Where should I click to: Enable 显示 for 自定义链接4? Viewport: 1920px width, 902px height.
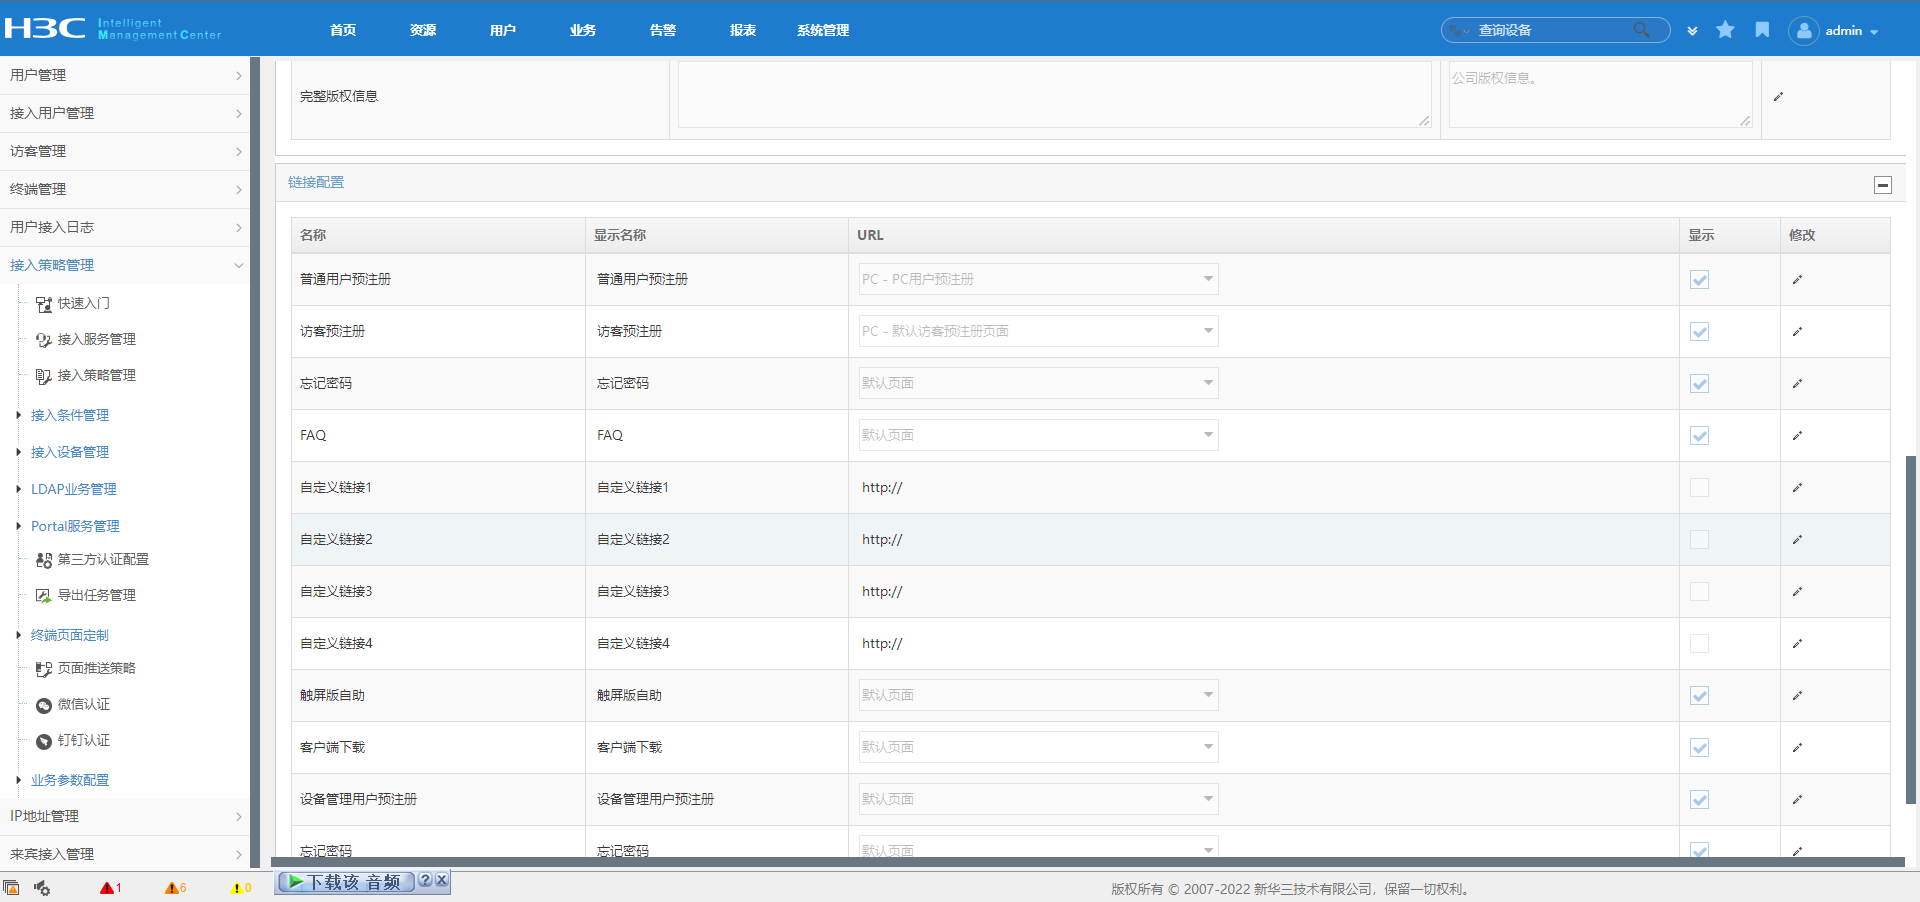pos(1699,644)
